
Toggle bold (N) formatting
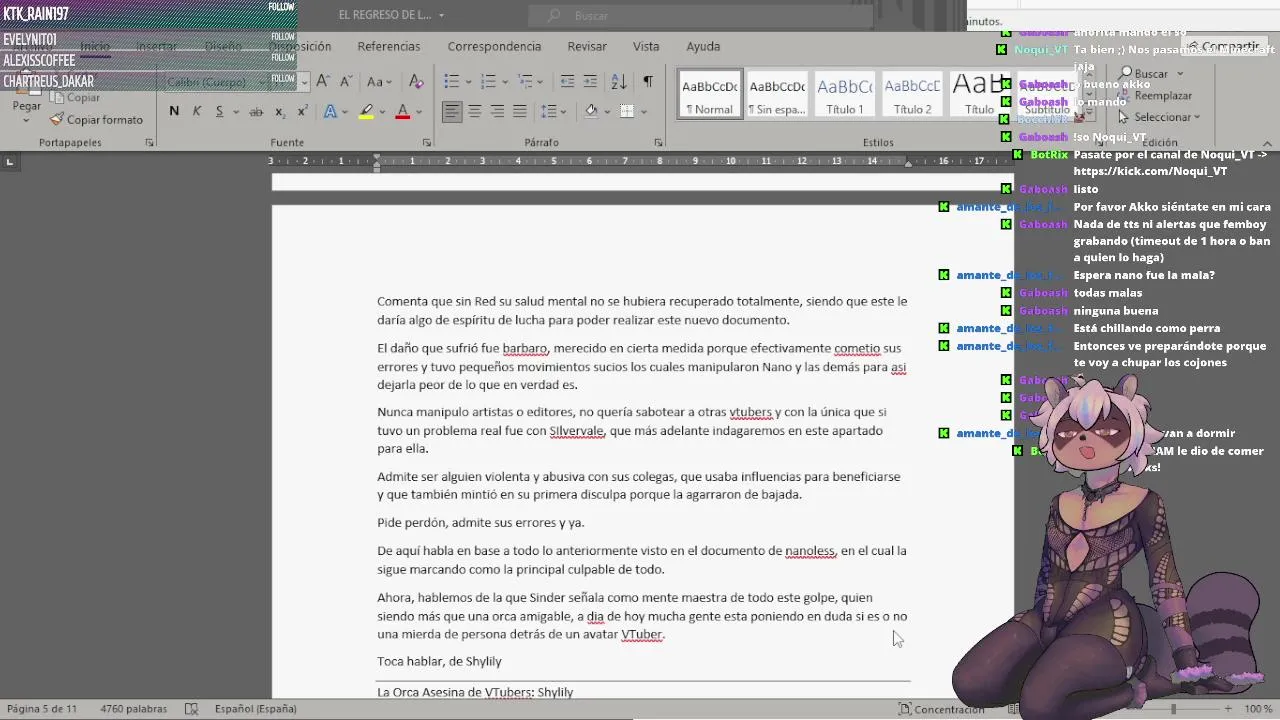(174, 111)
